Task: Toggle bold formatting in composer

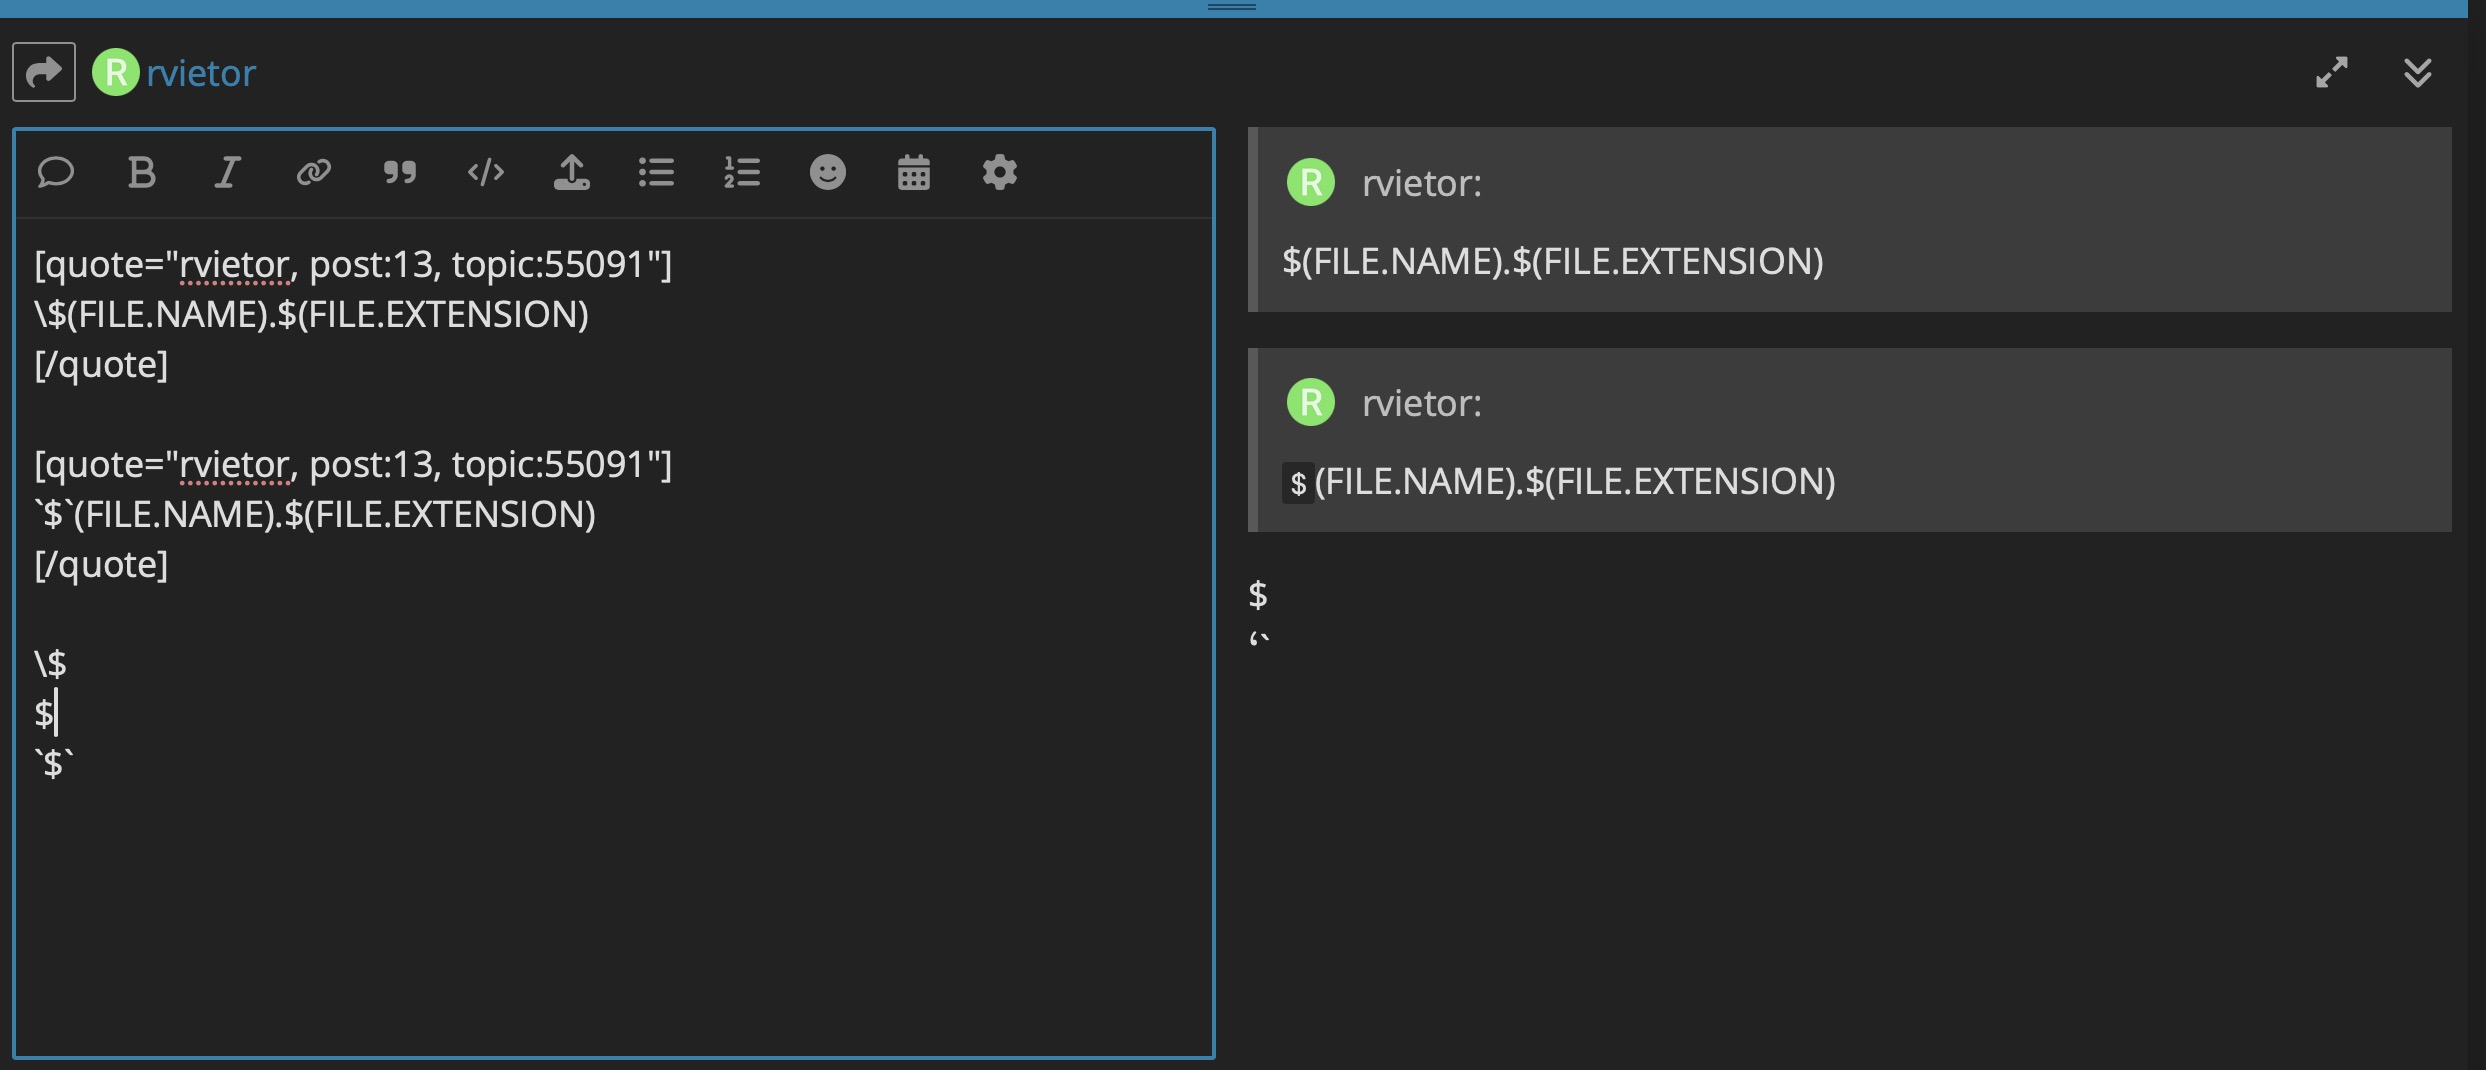Action: tap(142, 173)
